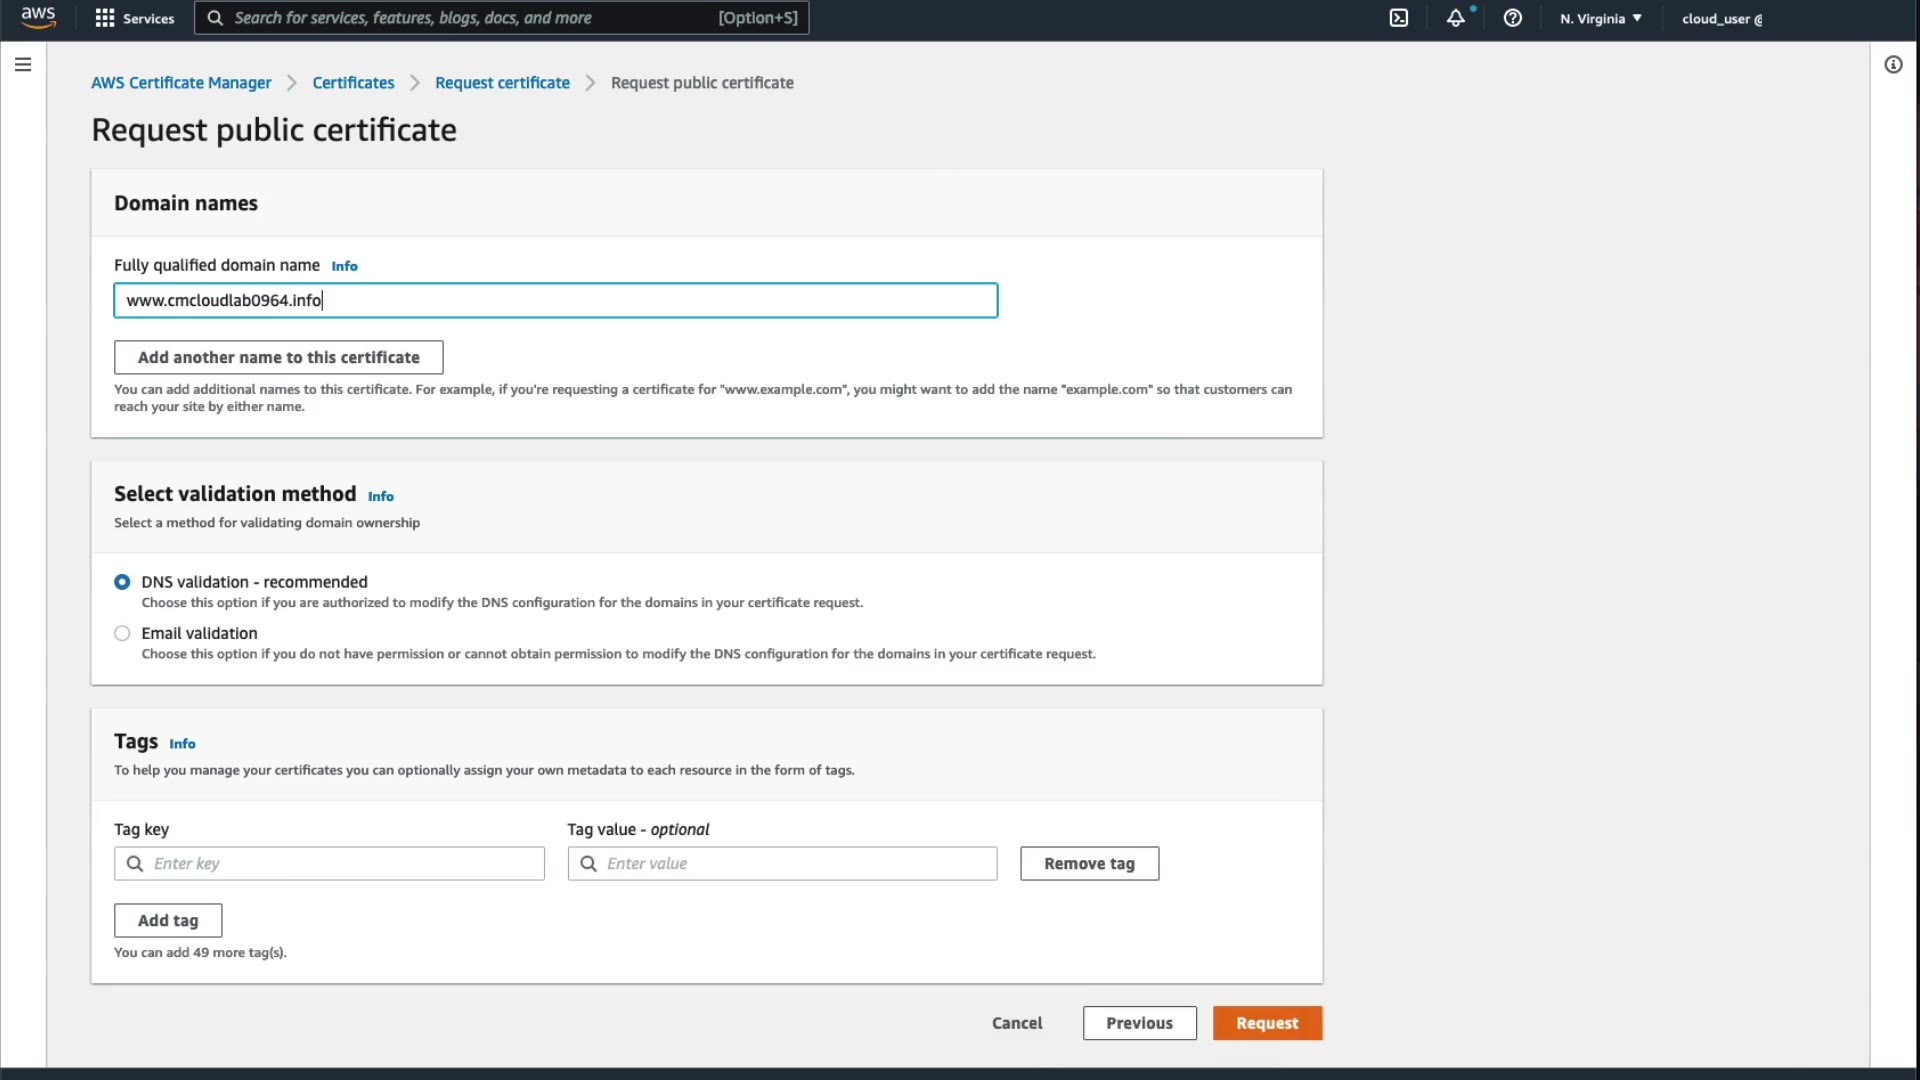The width and height of the screenshot is (1920, 1080).
Task: Open the cloud_user account menu
Action: [x=1721, y=18]
